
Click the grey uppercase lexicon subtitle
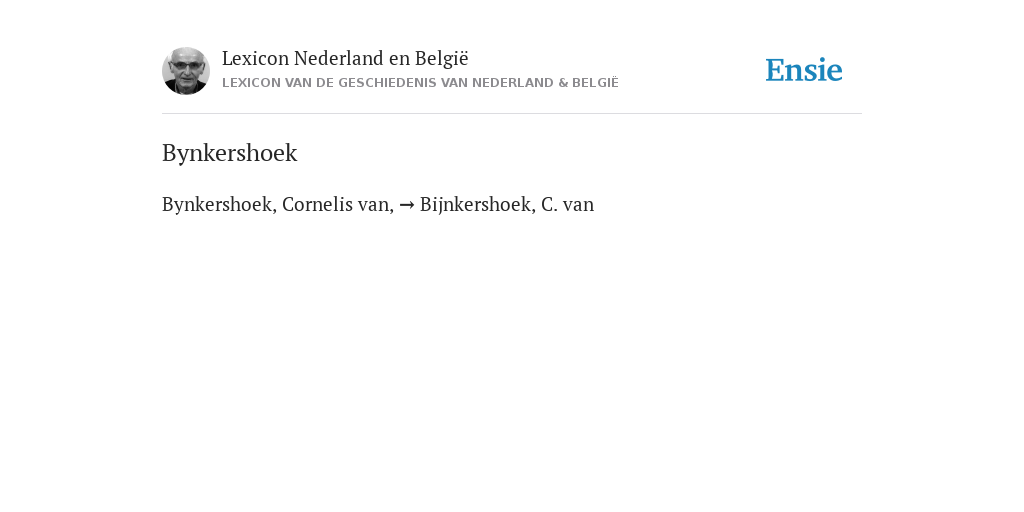tap(420, 83)
